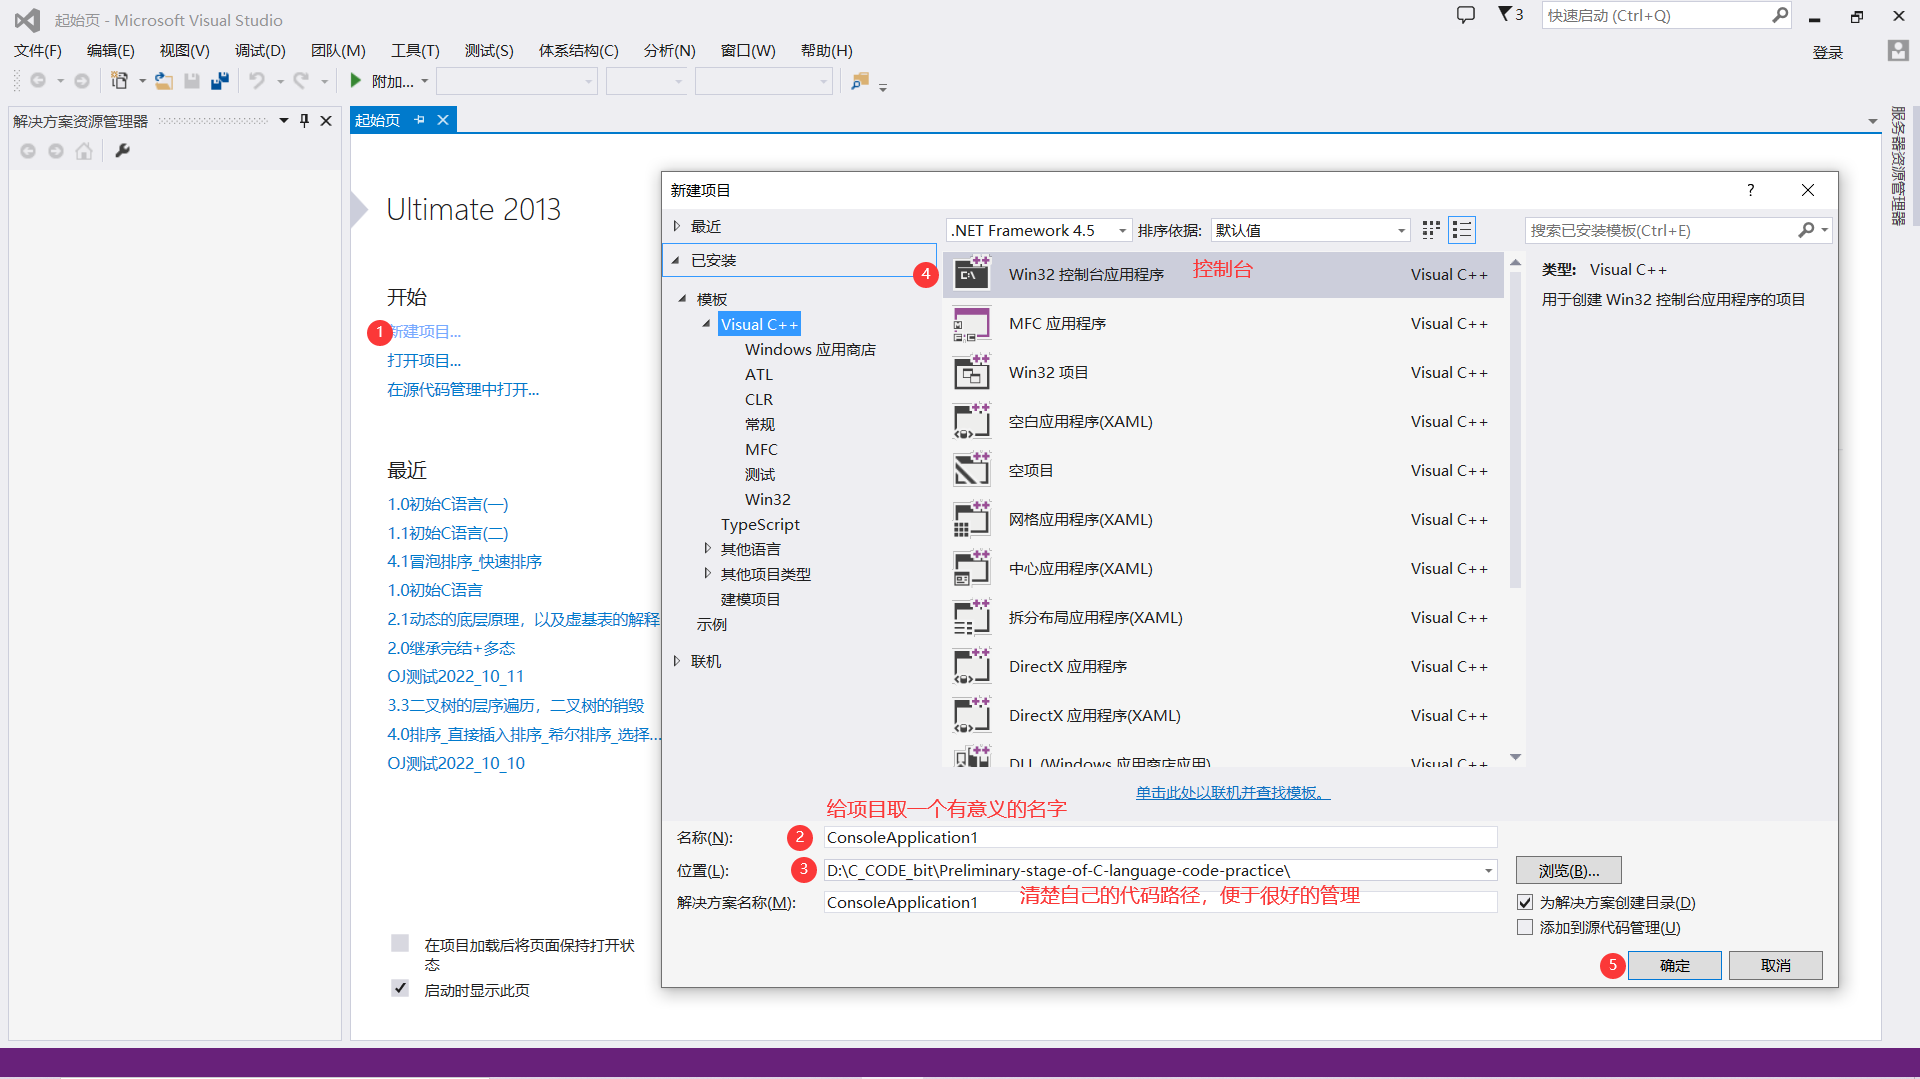Select the 空项目 template icon

(x=971, y=471)
